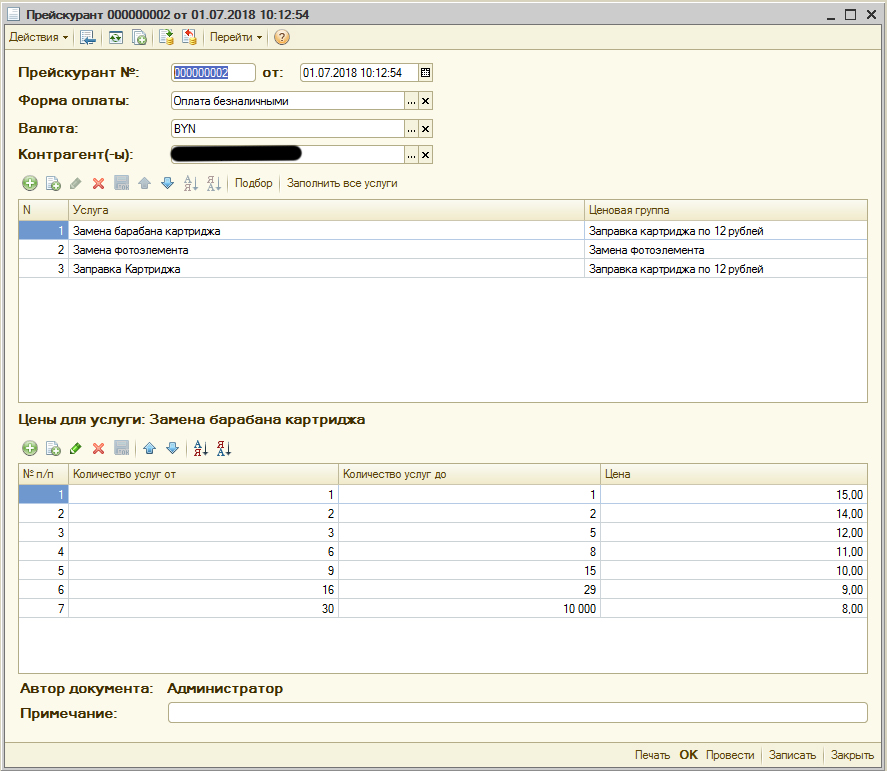Add a new price row in the prices toolbar

[30, 449]
